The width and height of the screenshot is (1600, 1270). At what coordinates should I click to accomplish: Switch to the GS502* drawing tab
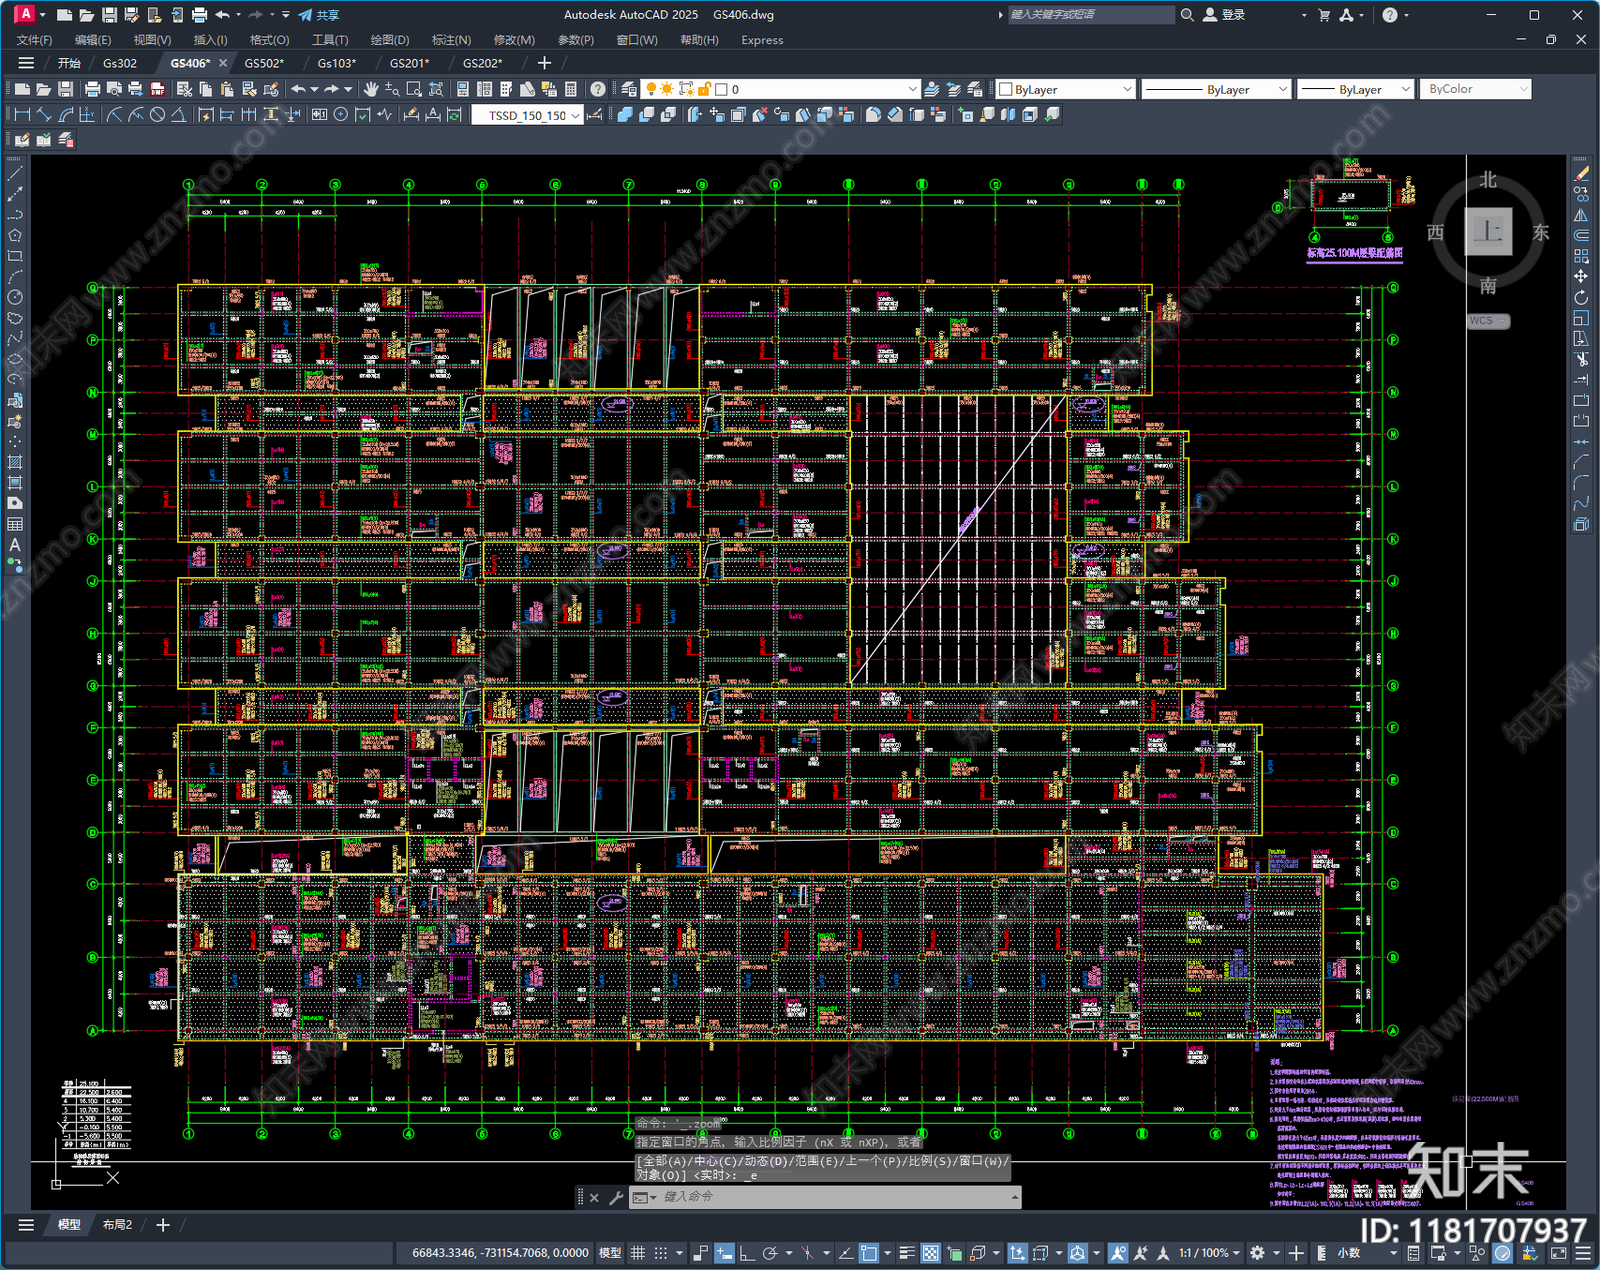pos(264,63)
